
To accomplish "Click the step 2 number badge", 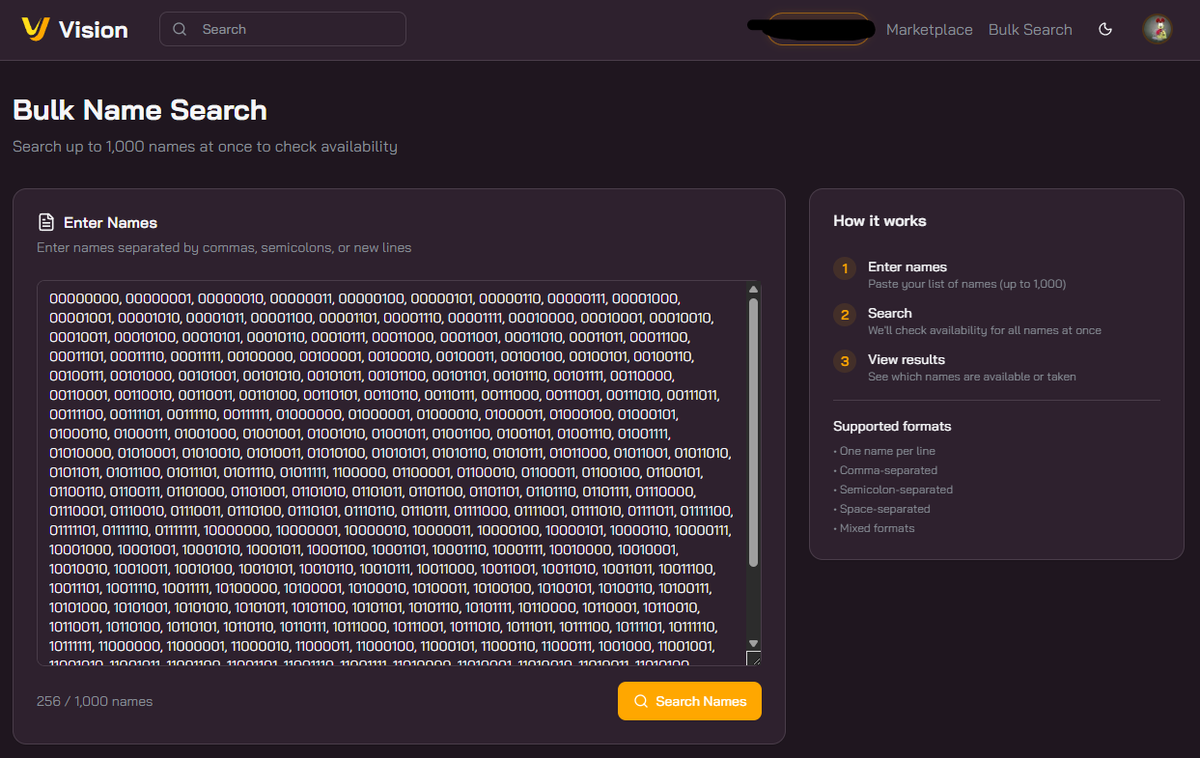I will [845, 315].
